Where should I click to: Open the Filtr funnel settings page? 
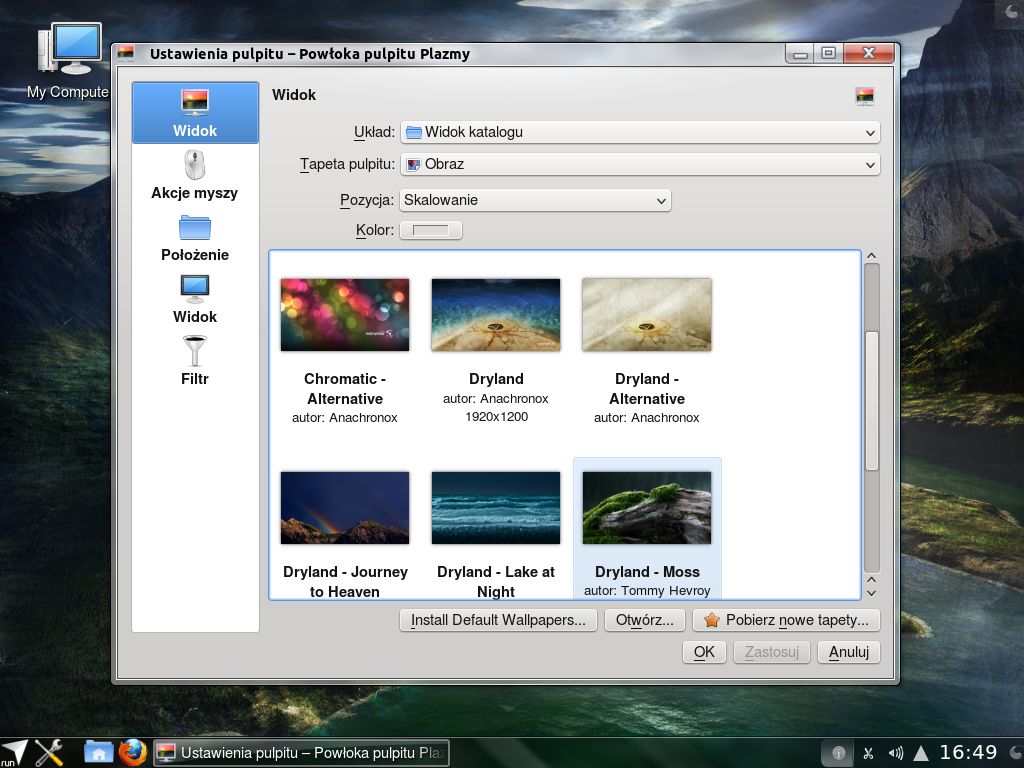coord(195,360)
